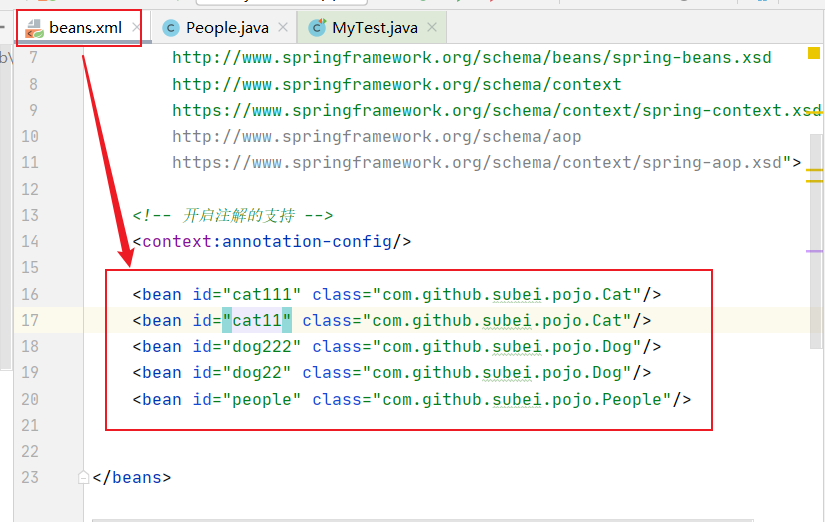This screenshot has height=522, width=825.
Task: Click the highlighted cat11 id value
Action: (x=257, y=321)
